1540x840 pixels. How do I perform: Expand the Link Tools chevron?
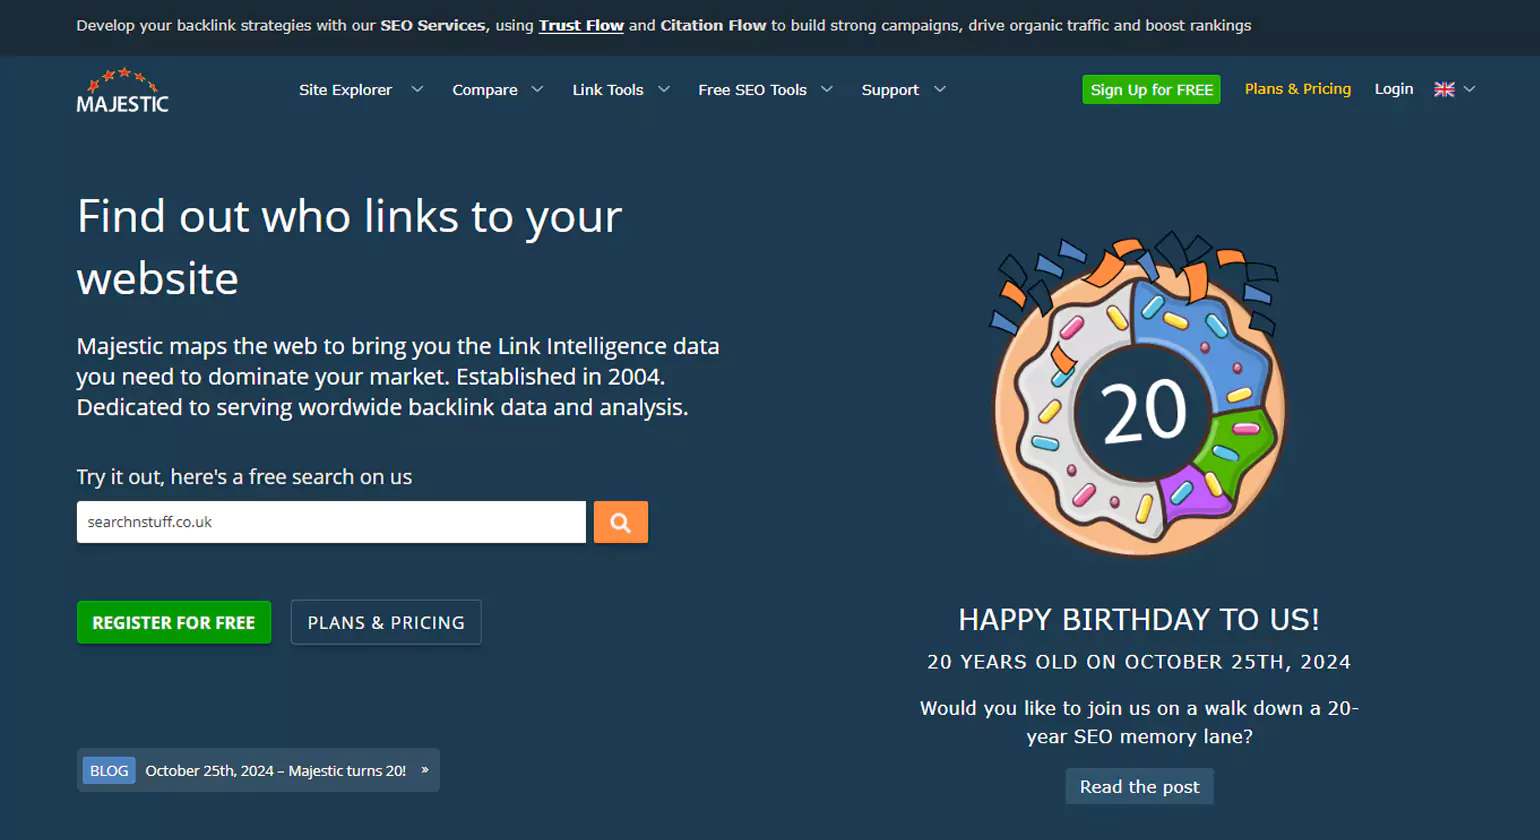click(663, 89)
